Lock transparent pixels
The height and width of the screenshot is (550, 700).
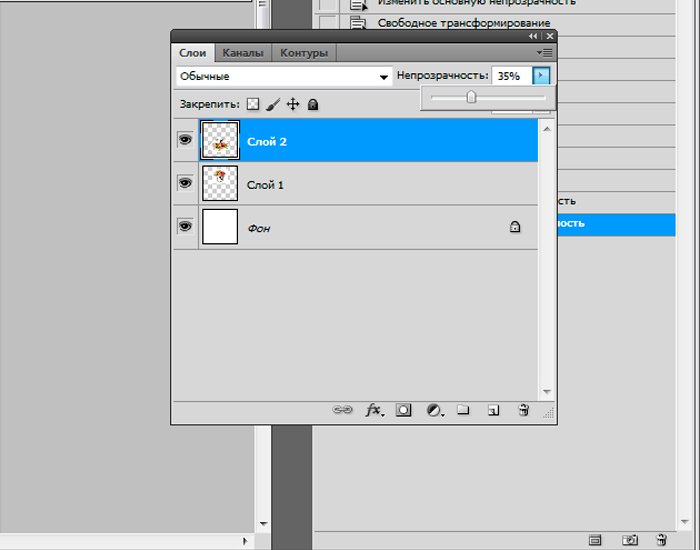[253, 104]
